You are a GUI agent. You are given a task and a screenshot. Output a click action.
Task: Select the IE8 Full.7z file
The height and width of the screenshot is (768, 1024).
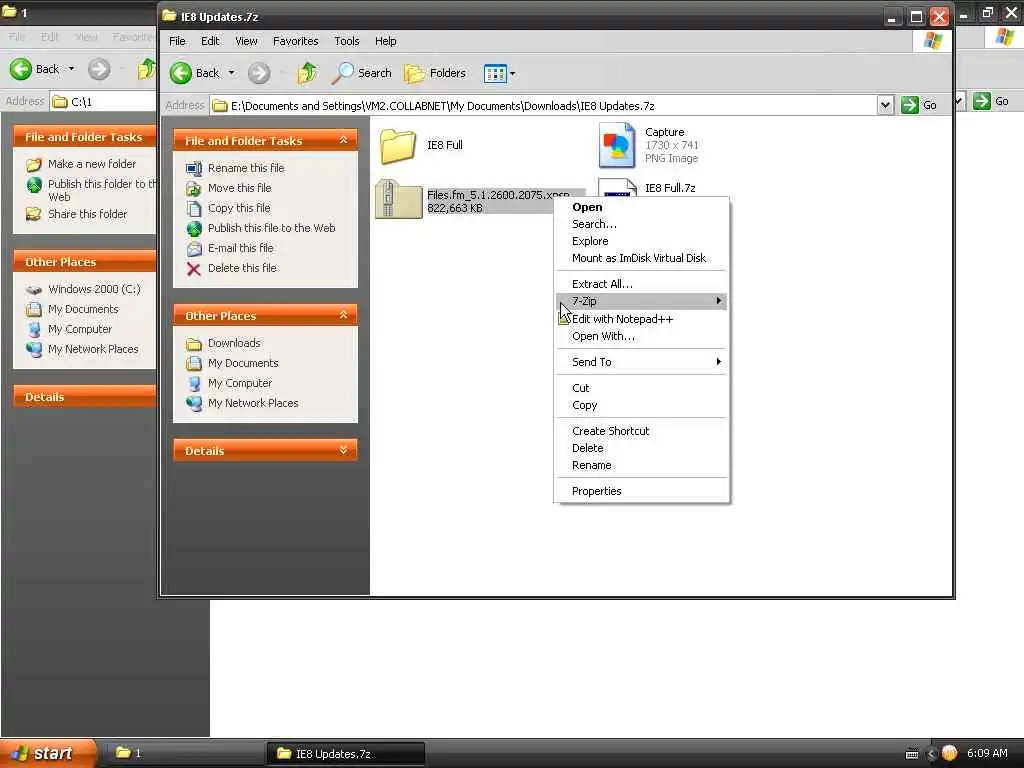[670, 188]
